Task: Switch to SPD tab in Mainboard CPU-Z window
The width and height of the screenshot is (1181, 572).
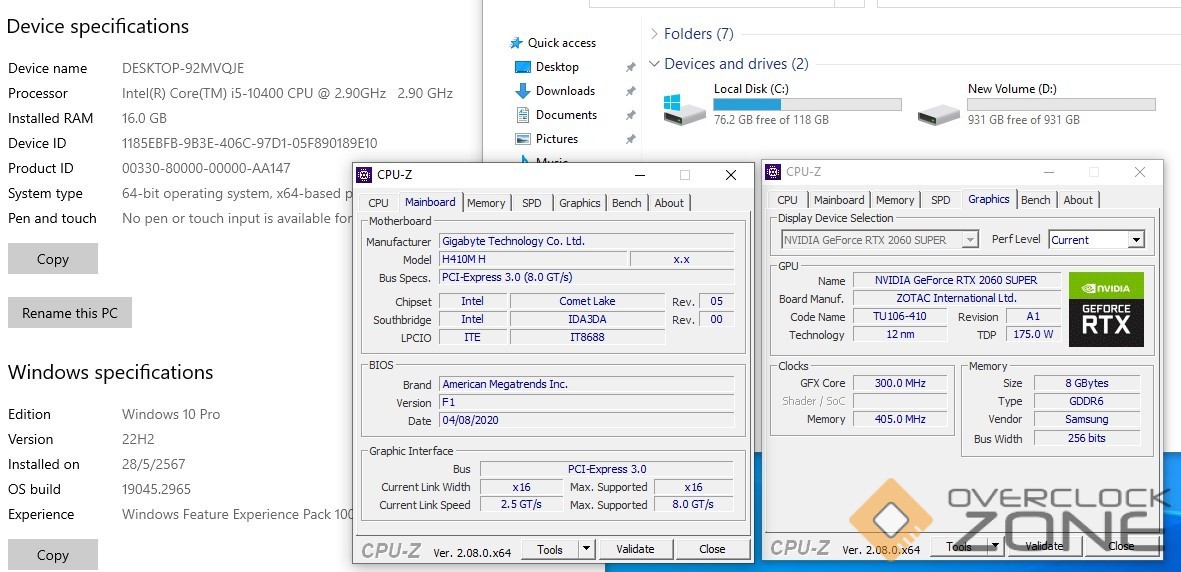Action: [532, 203]
